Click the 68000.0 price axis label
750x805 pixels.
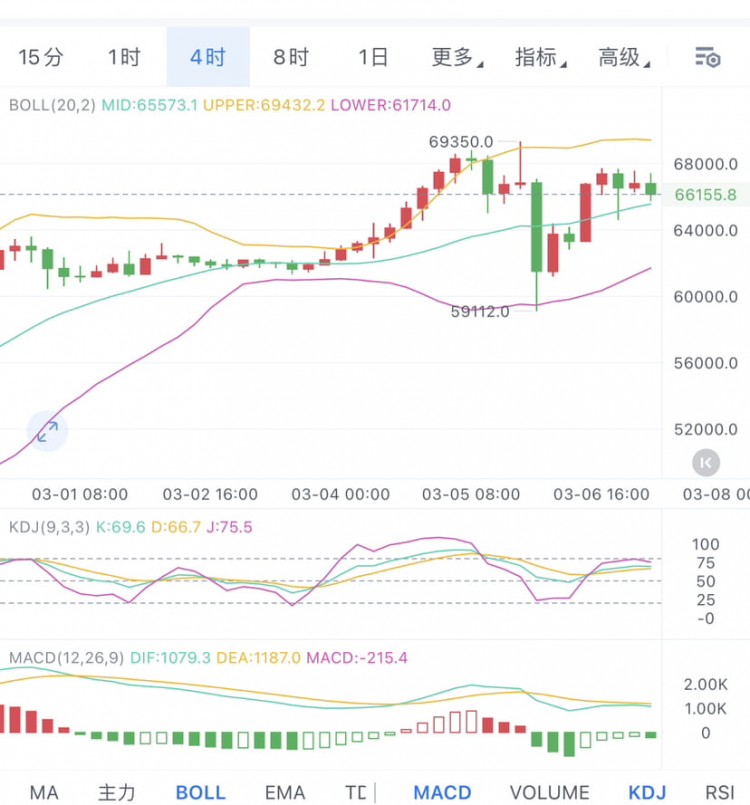(x=705, y=164)
